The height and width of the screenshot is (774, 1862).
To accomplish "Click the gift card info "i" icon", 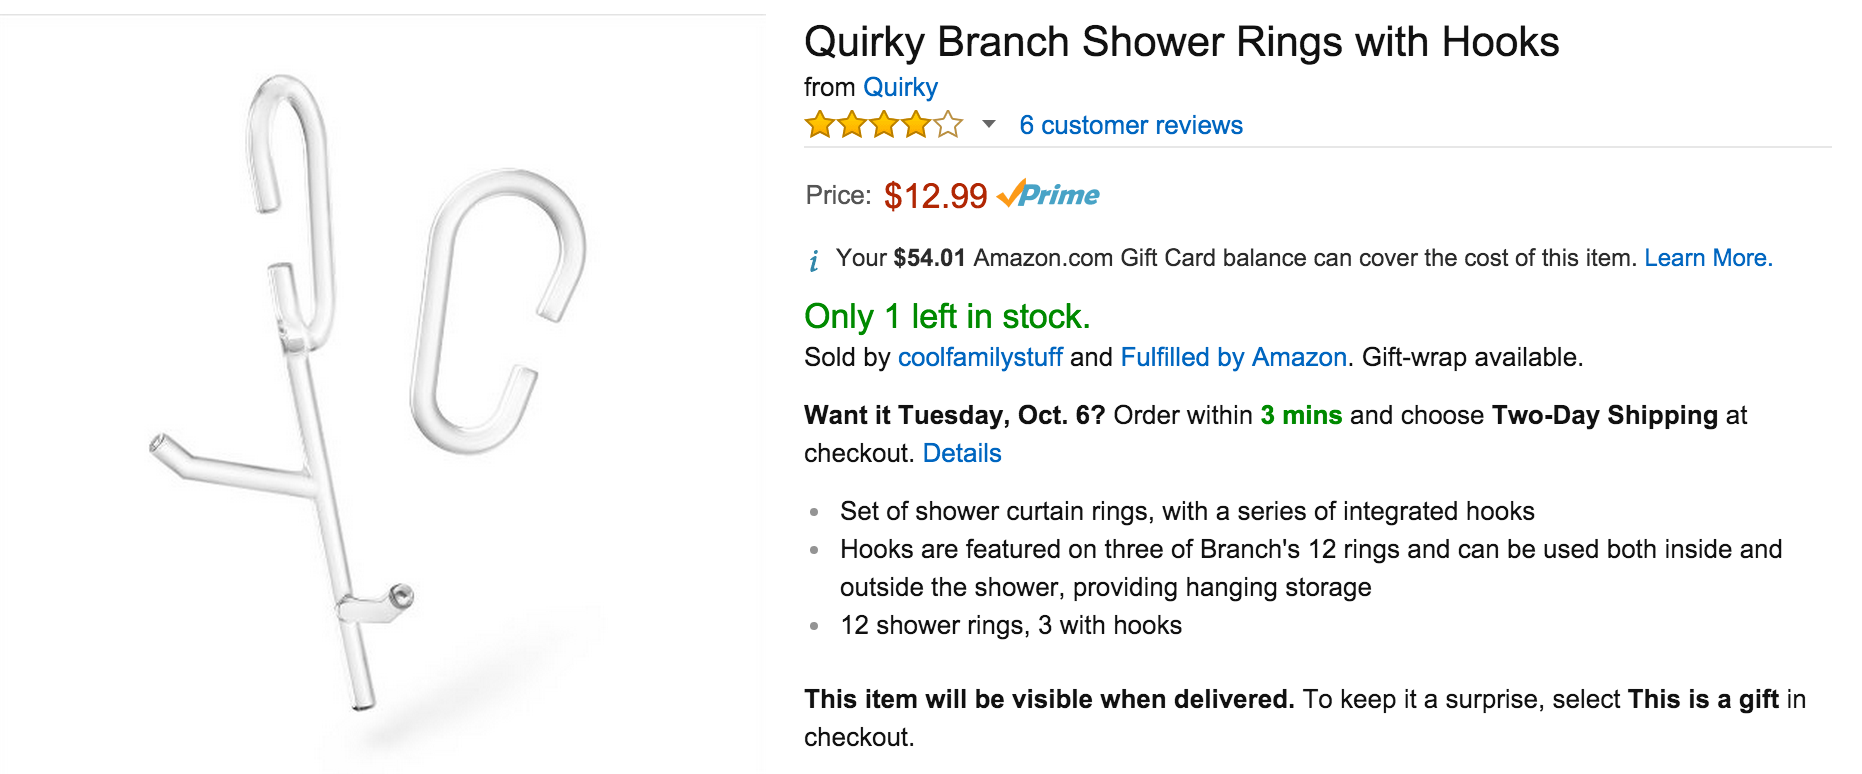I will (x=814, y=261).
